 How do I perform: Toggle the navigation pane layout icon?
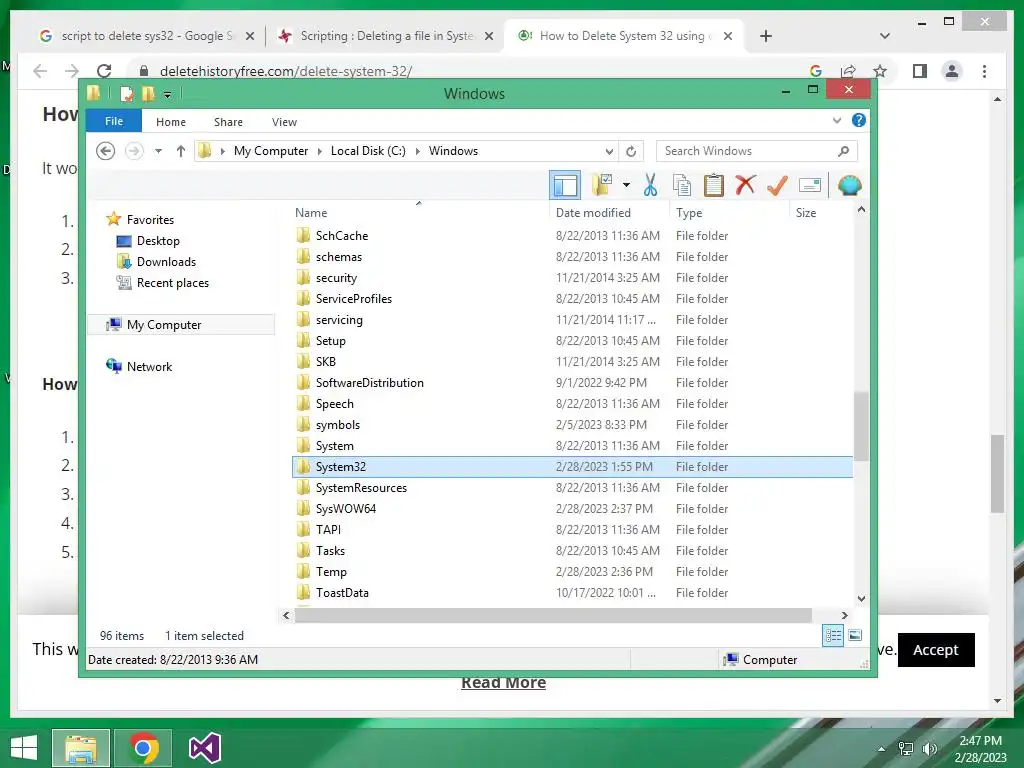point(565,185)
